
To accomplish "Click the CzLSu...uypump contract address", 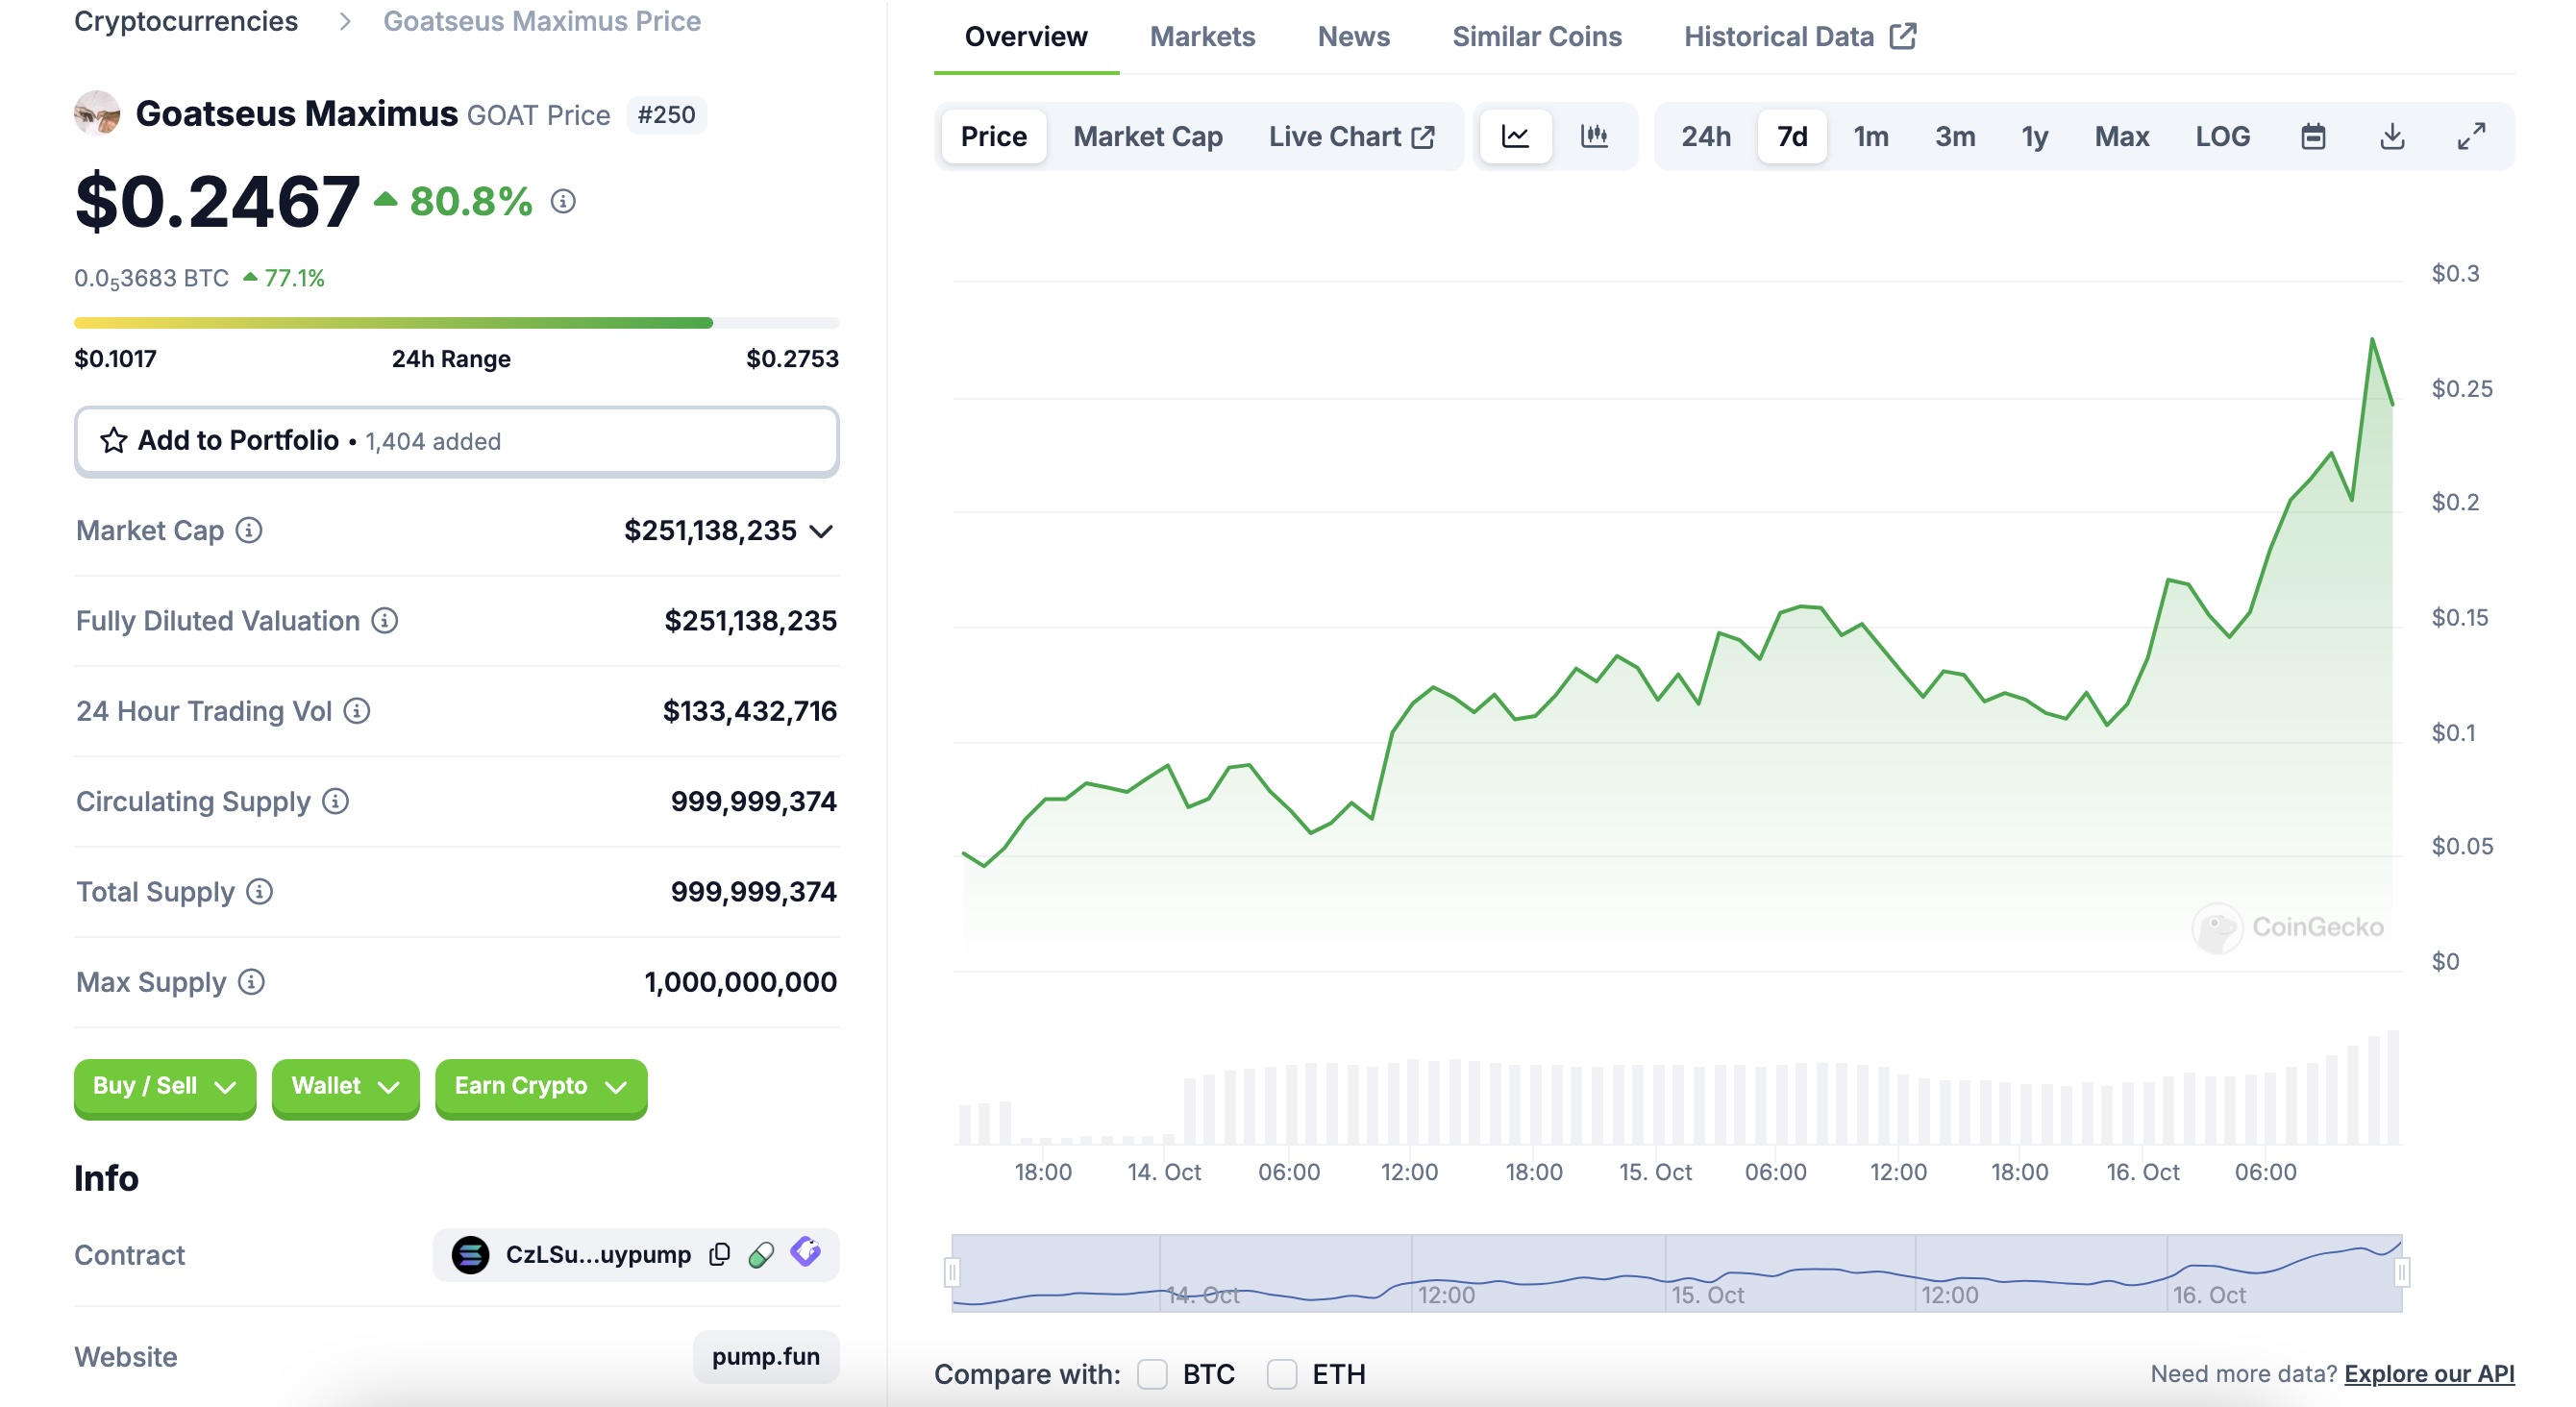I will point(598,1254).
